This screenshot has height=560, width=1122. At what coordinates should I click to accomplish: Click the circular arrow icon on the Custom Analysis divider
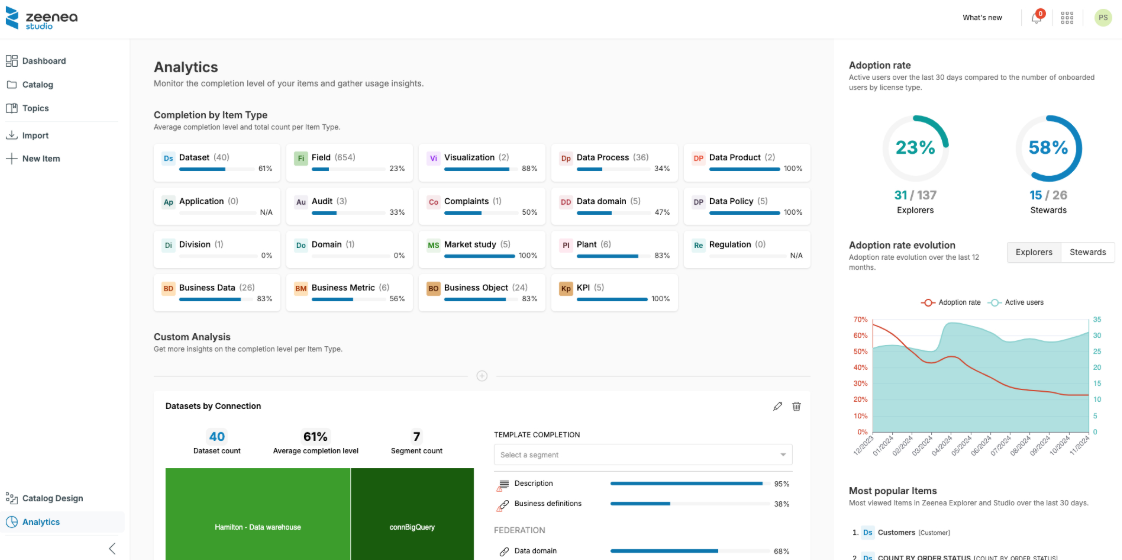pyautogui.click(x=482, y=376)
